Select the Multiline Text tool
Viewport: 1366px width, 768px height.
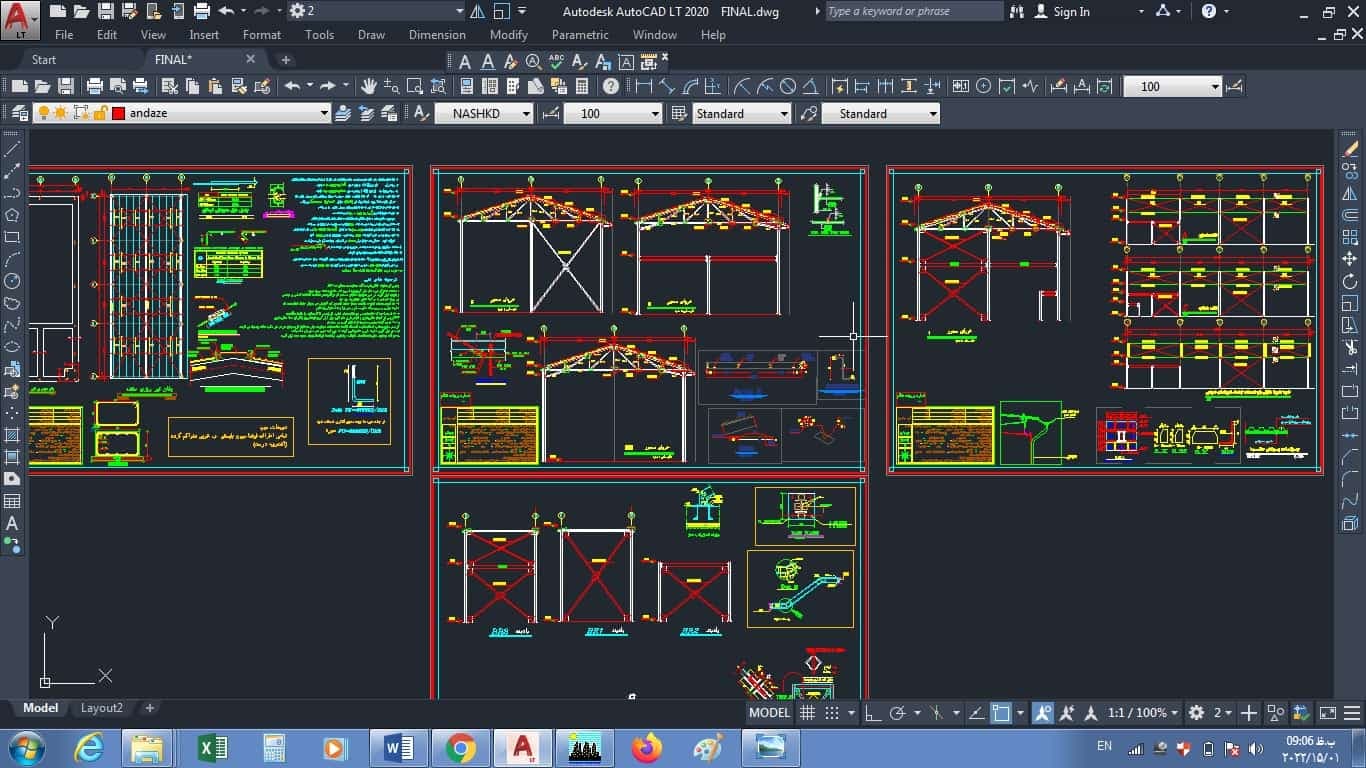pos(12,523)
